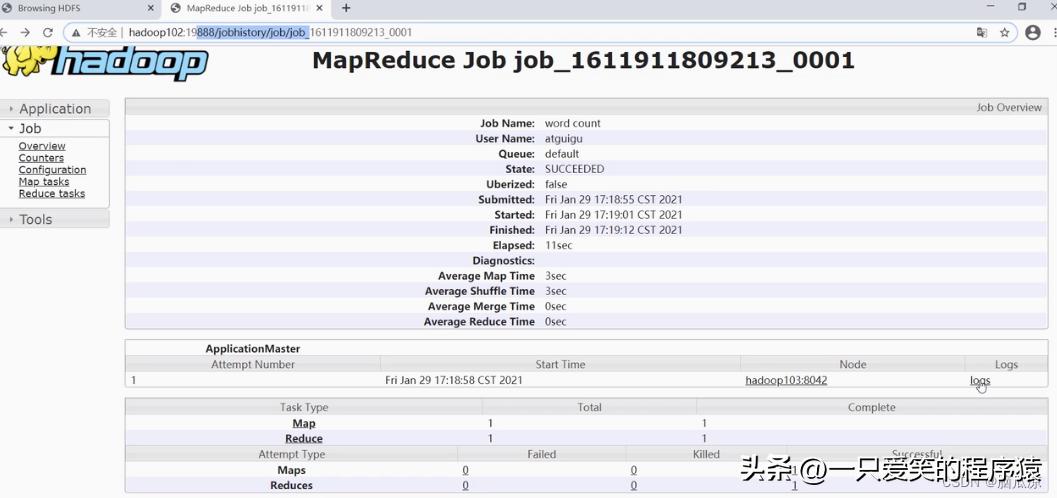1057x498 pixels.
Task: Go forward with the browser arrow
Action: tap(24, 32)
